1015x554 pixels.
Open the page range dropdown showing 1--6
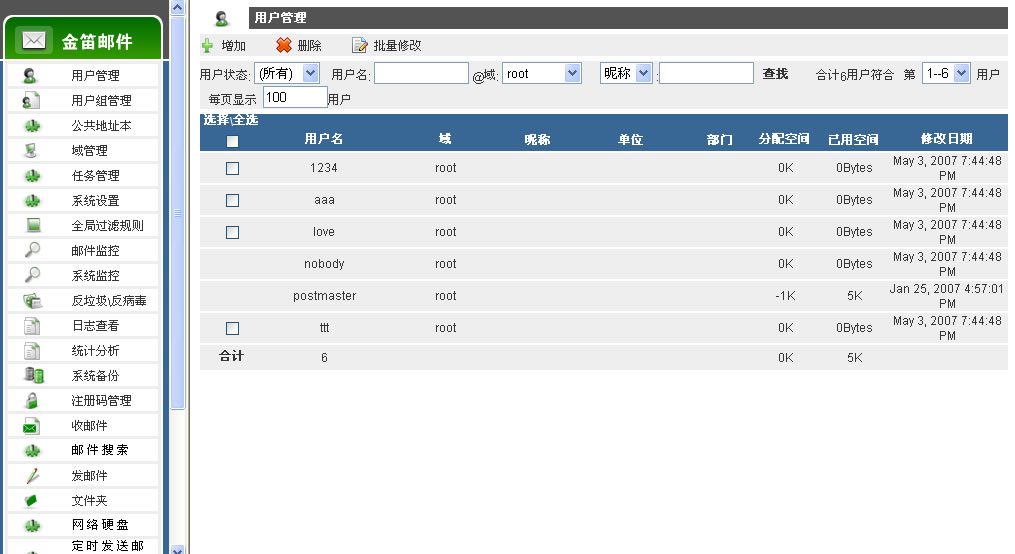click(x=946, y=73)
